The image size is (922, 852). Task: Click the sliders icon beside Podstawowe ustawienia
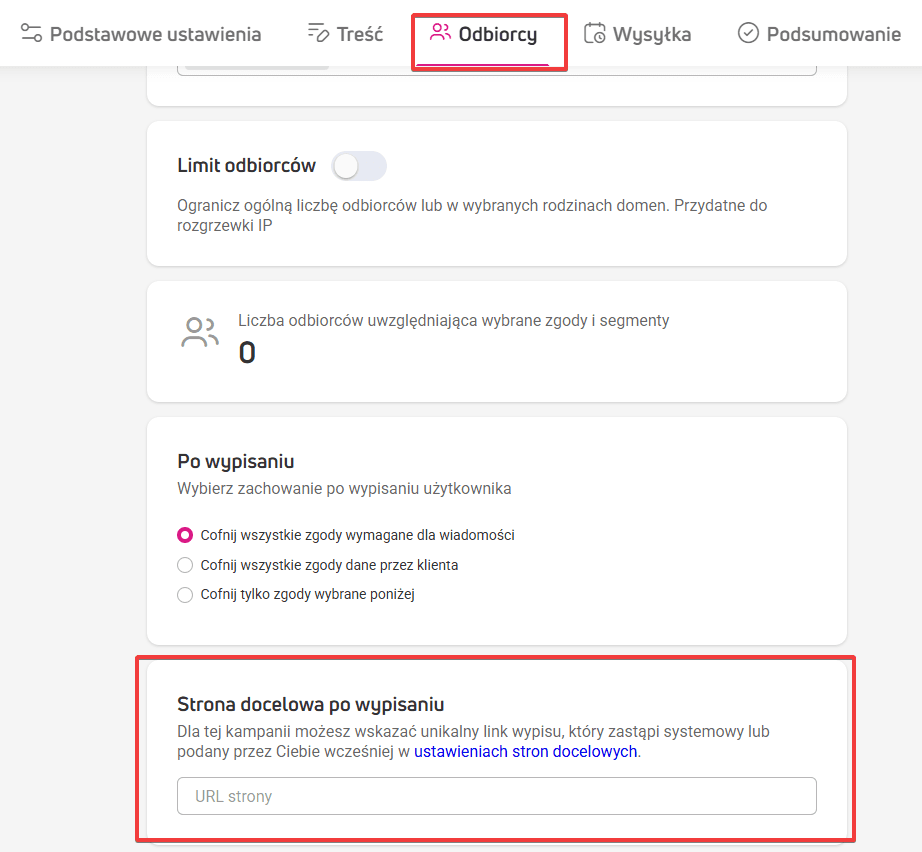(31, 33)
